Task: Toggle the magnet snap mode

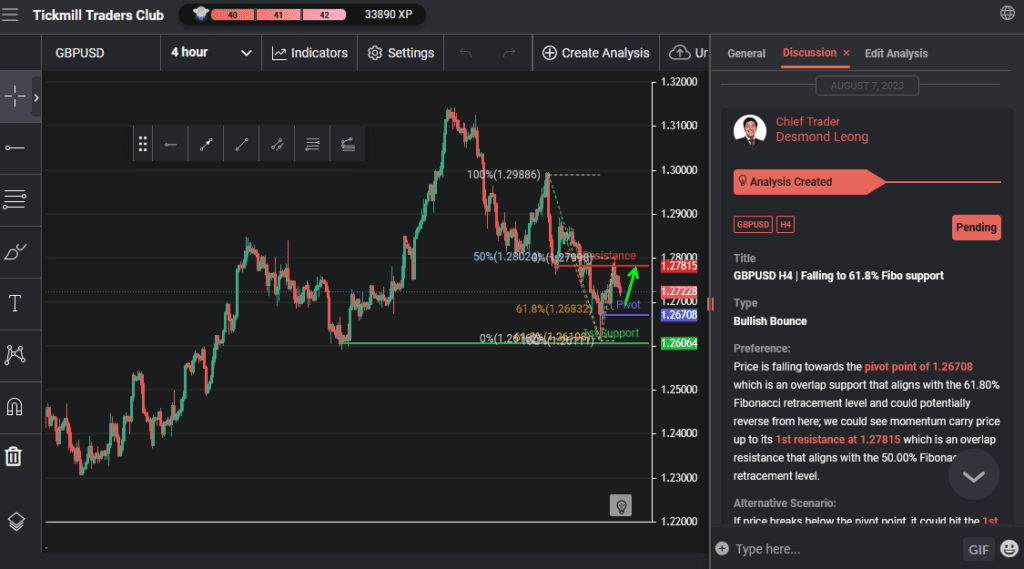Action: (15, 406)
